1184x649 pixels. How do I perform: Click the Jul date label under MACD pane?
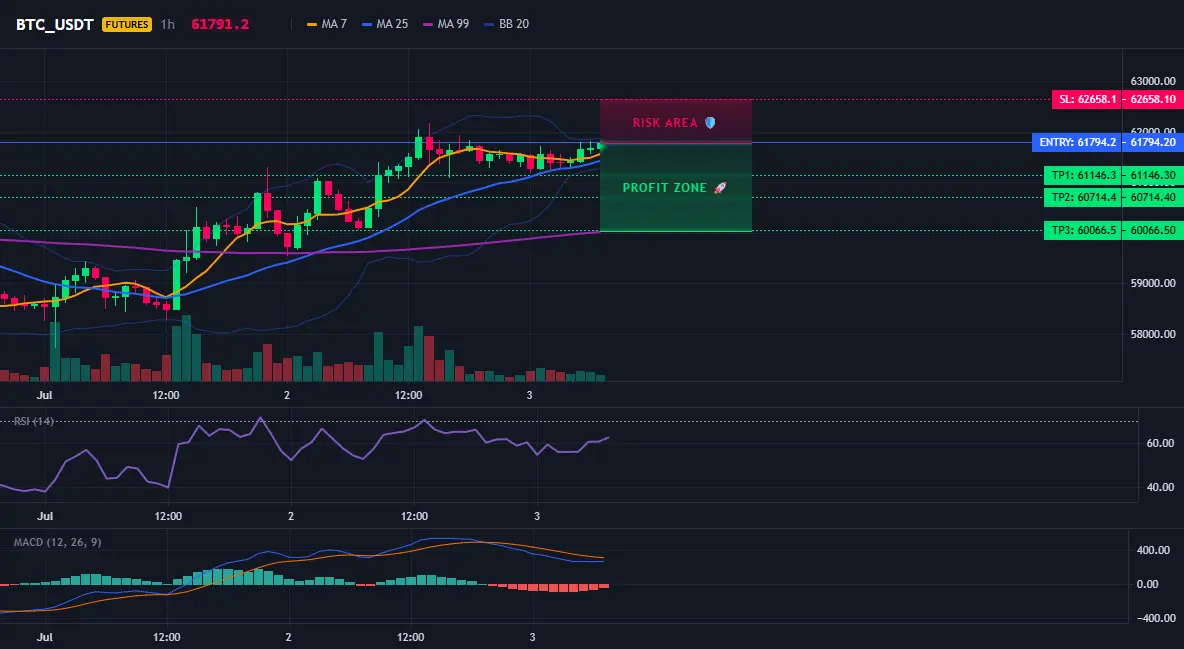tap(45, 637)
